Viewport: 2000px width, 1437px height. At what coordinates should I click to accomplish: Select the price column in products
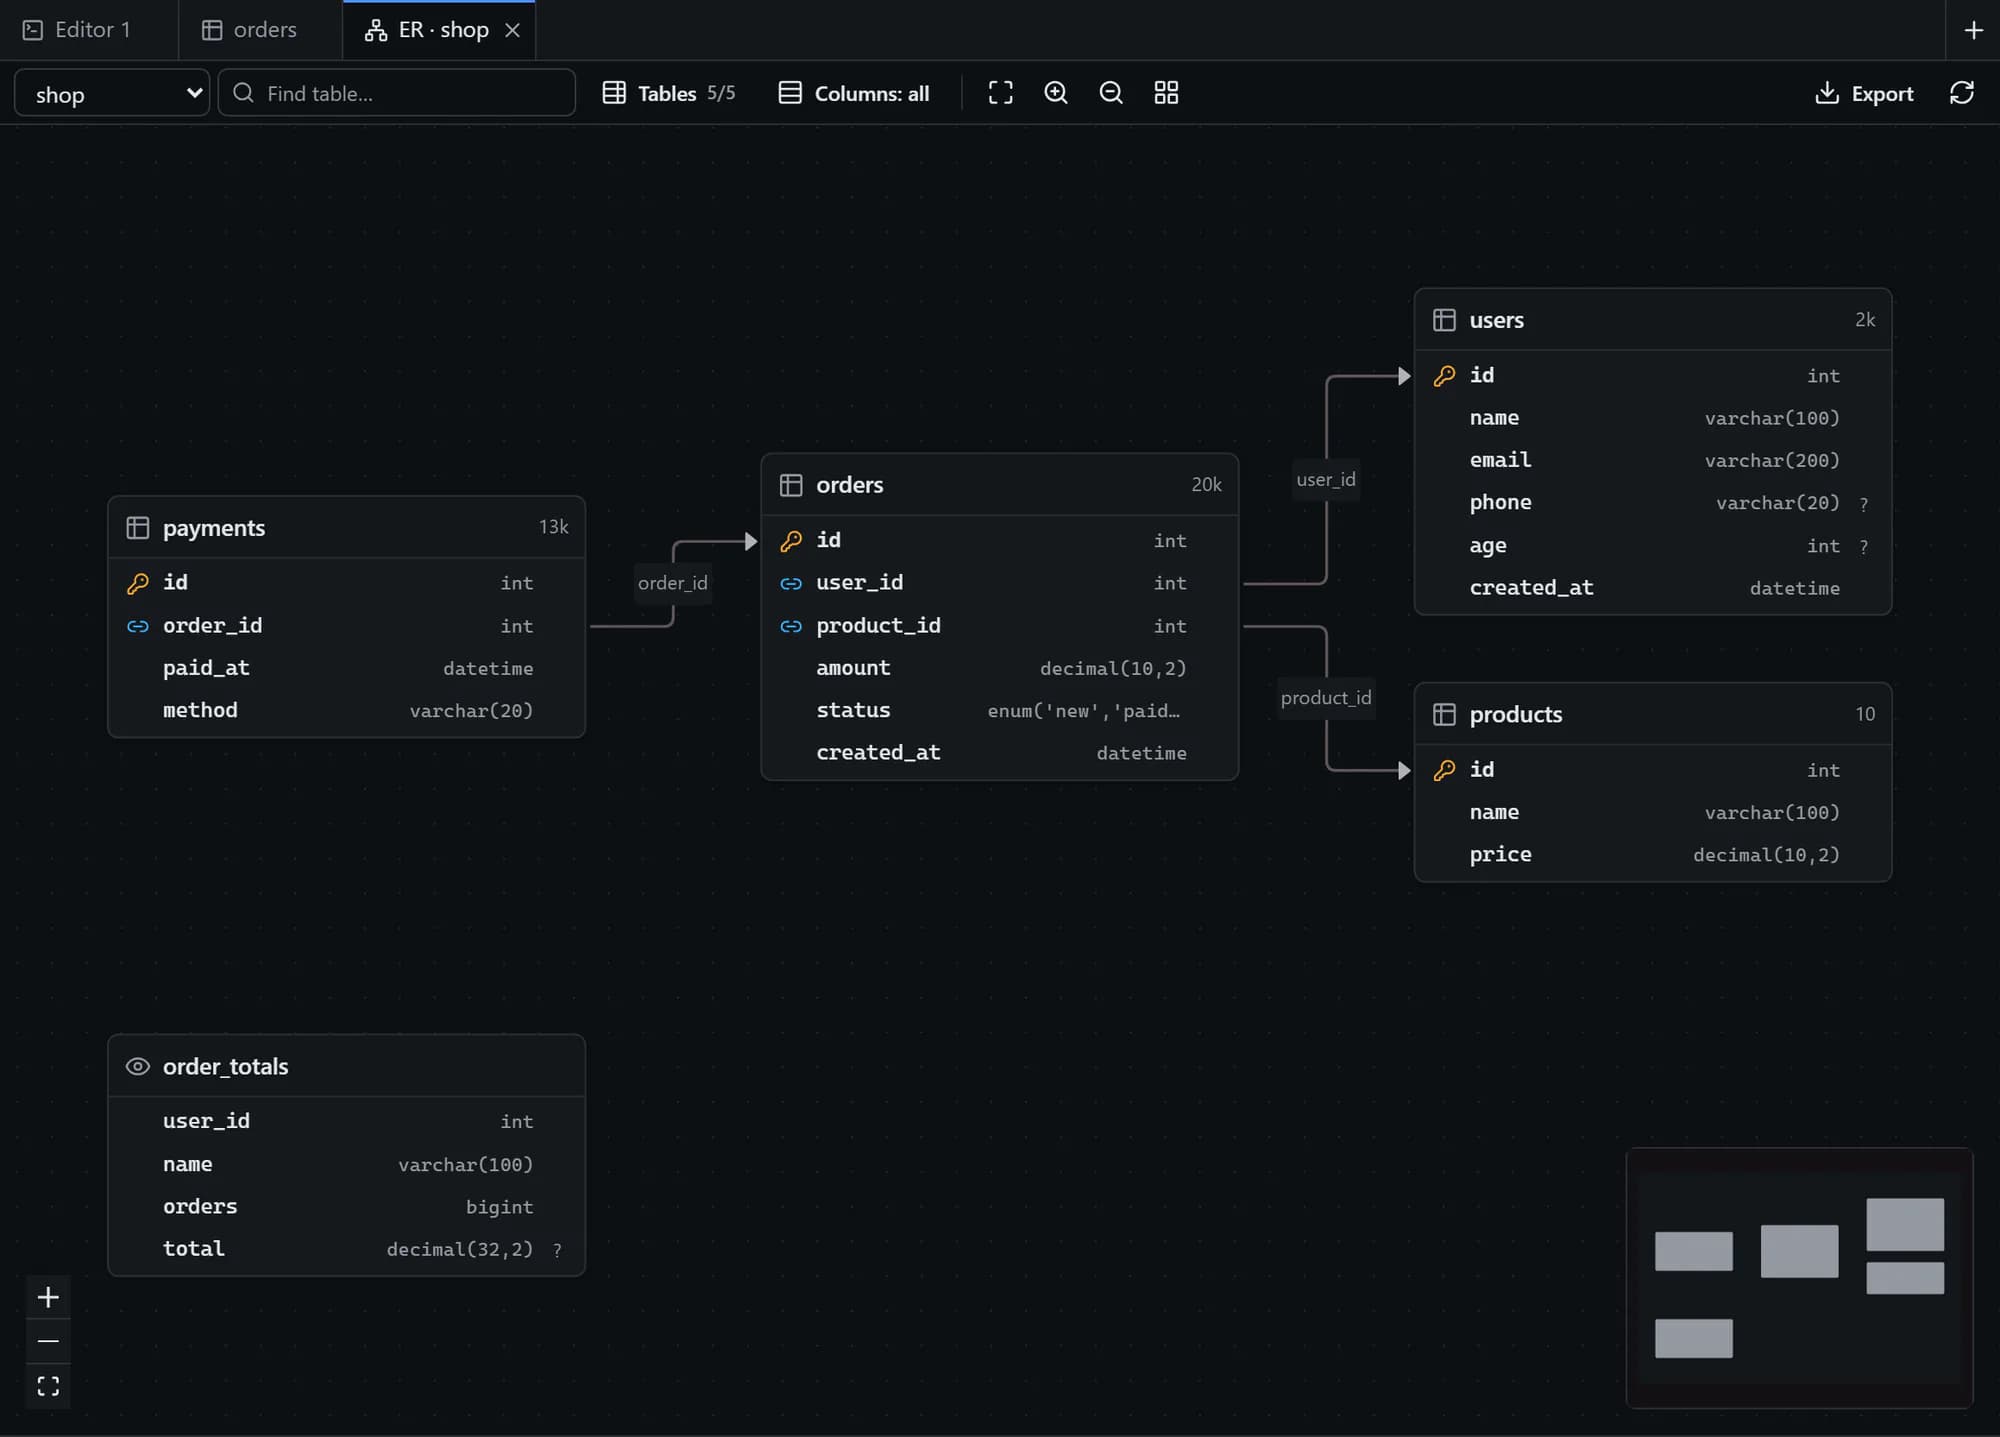(1653, 855)
